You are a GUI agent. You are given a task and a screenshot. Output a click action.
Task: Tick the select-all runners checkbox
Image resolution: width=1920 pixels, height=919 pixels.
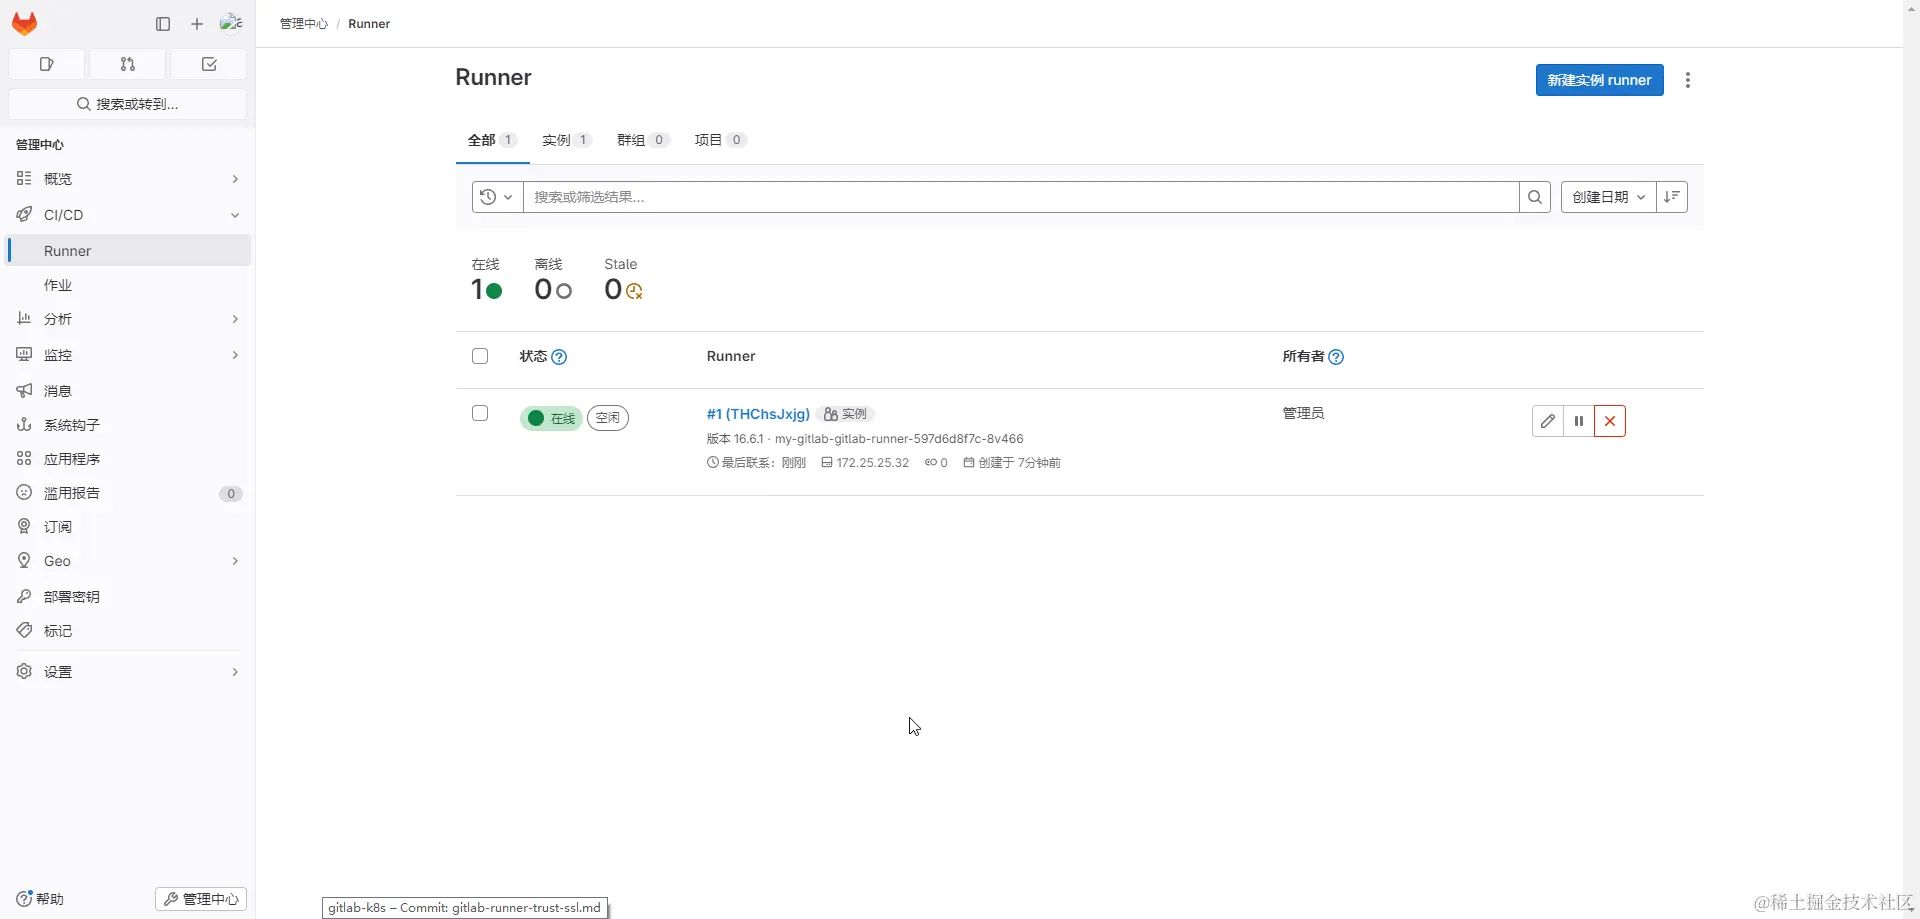click(480, 356)
